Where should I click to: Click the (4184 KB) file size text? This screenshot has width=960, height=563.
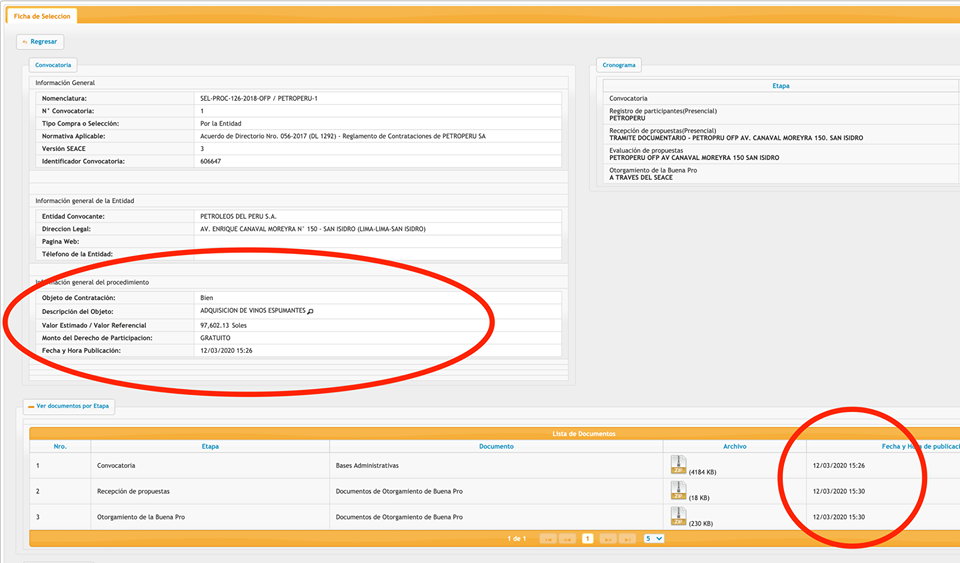pyautogui.click(x=702, y=472)
